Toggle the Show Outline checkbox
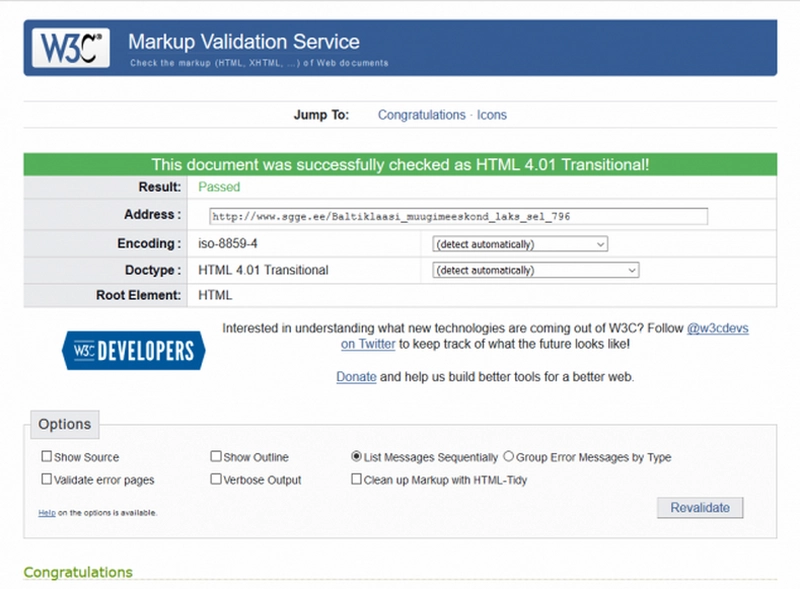This screenshot has height=589, width=800. 216,457
